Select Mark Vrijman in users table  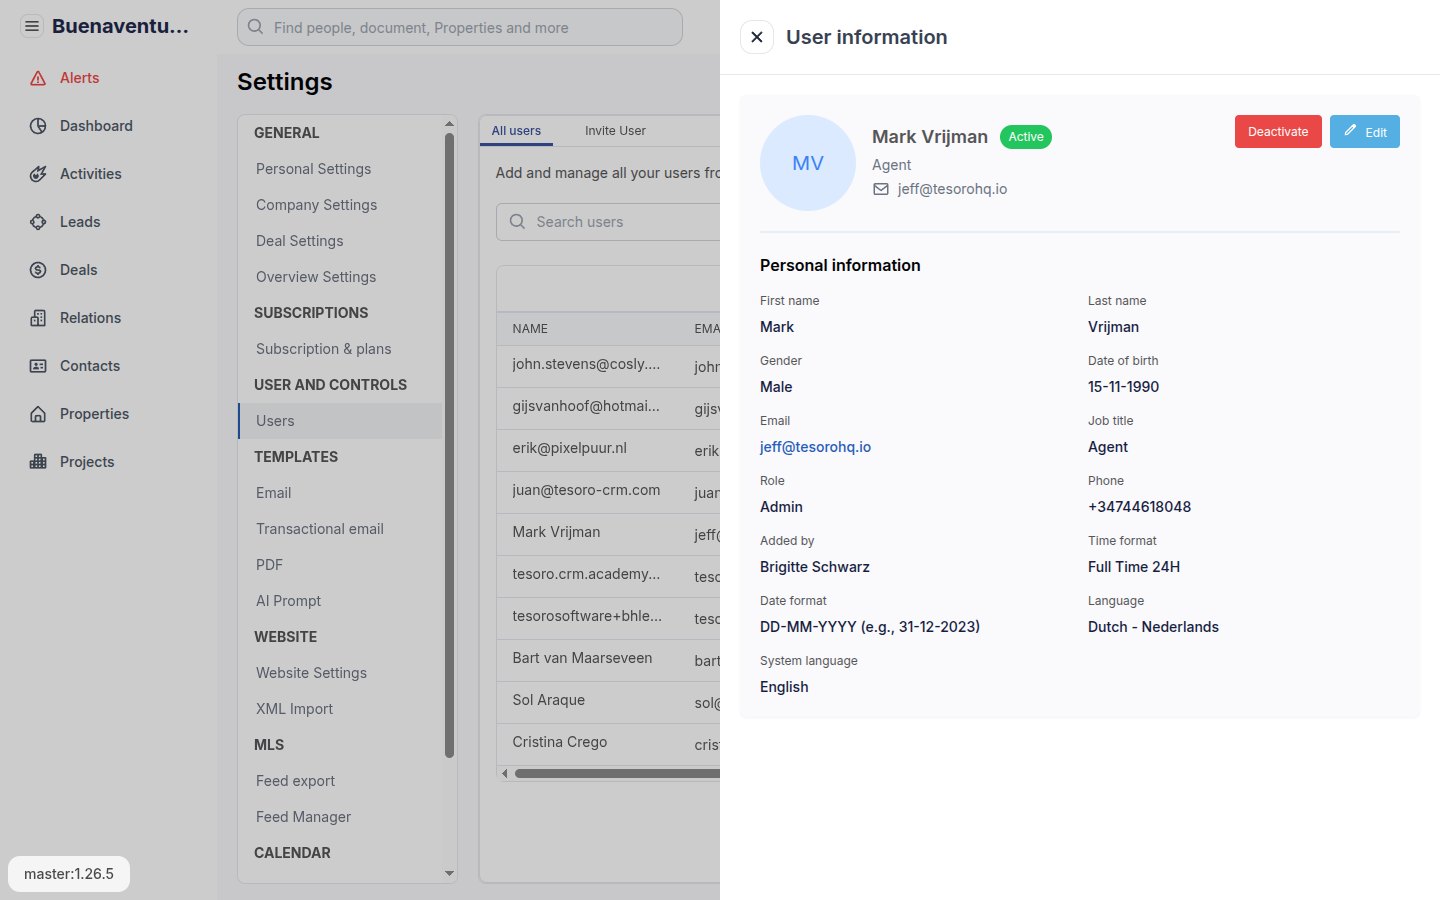click(608, 533)
